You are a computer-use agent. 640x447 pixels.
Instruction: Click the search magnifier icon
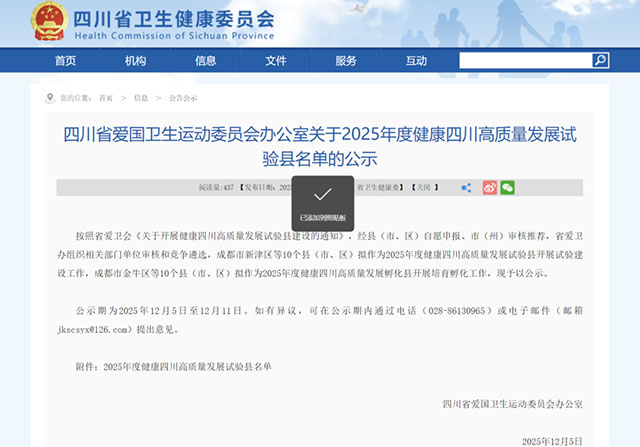click(600, 61)
